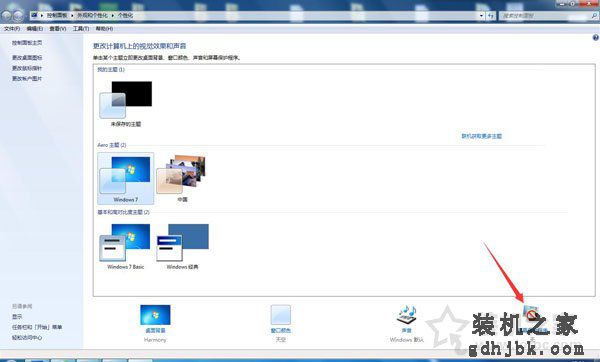Click the 声音 text link
The height and width of the screenshot is (362, 600).
(x=406, y=331)
